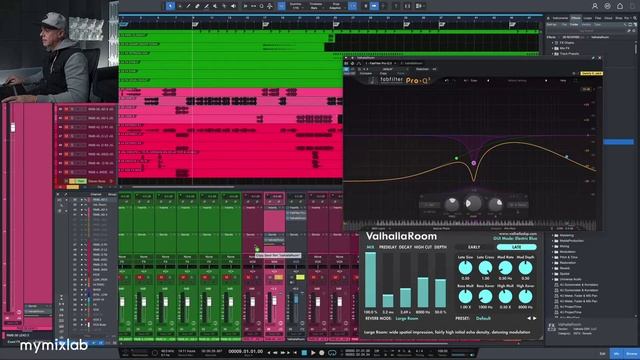640x360 pixels.
Task: Select the purple EQ band dot in Pro-Q 3
Action: [x=473, y=163]
